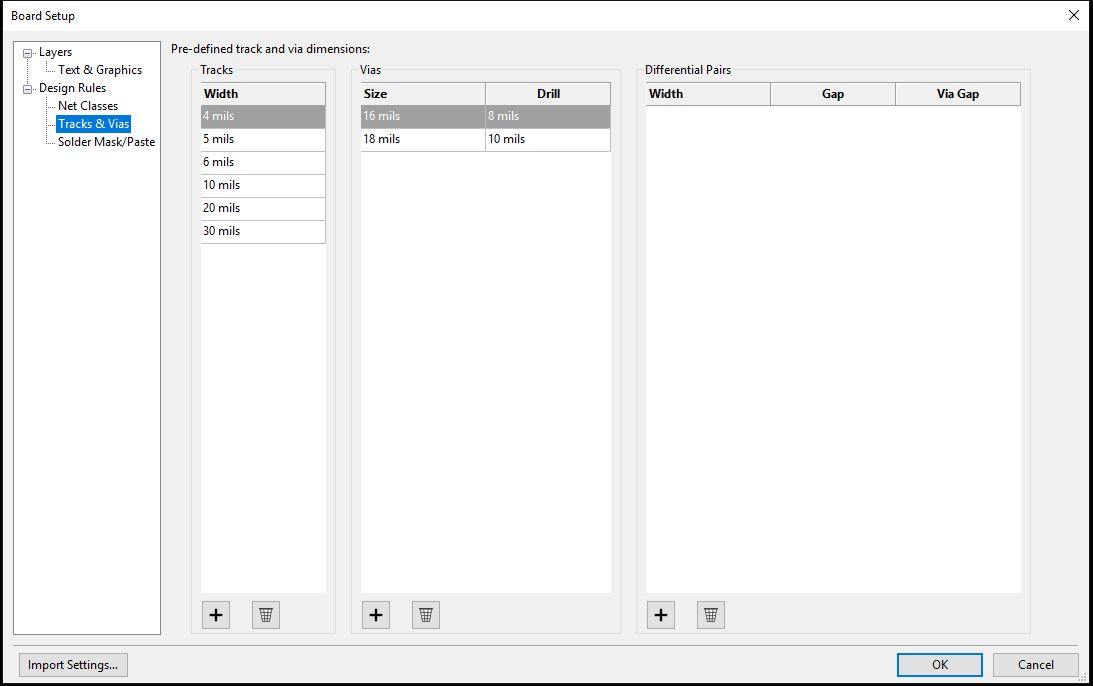
Task: Click the 10 mils via drill cell
Action: tap(547, 139)
